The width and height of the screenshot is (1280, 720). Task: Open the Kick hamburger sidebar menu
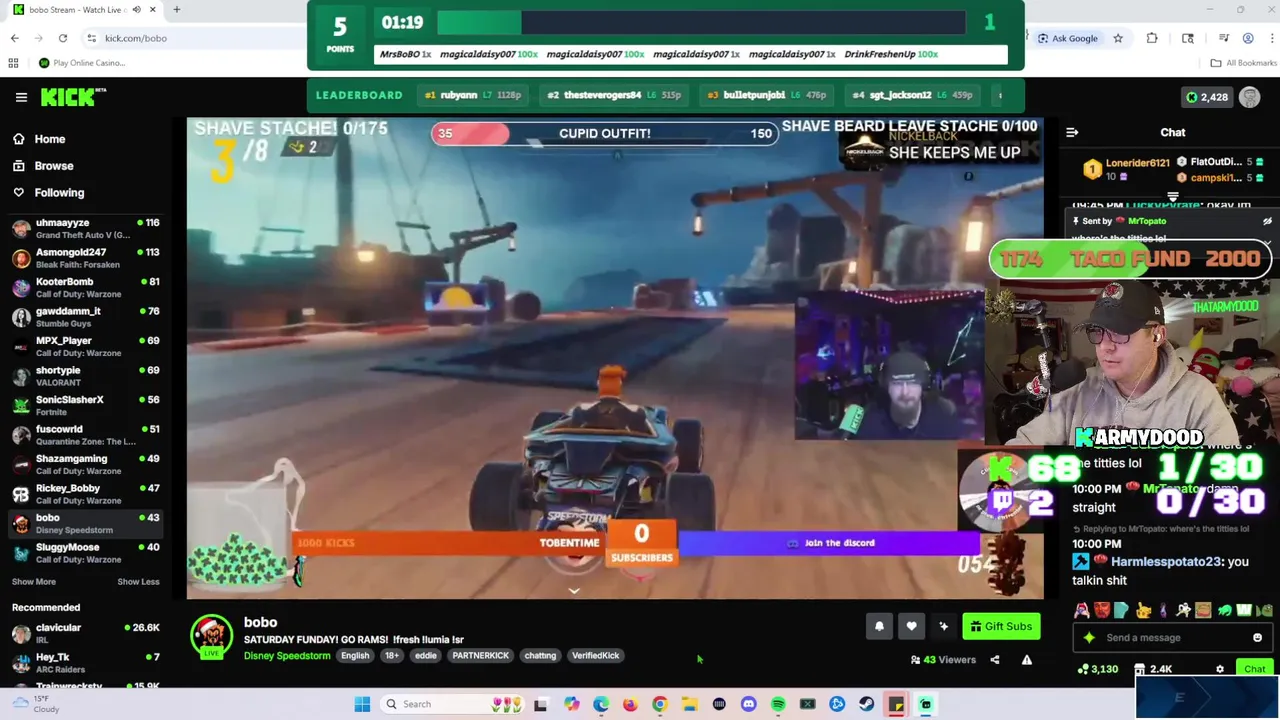(21, 97)
